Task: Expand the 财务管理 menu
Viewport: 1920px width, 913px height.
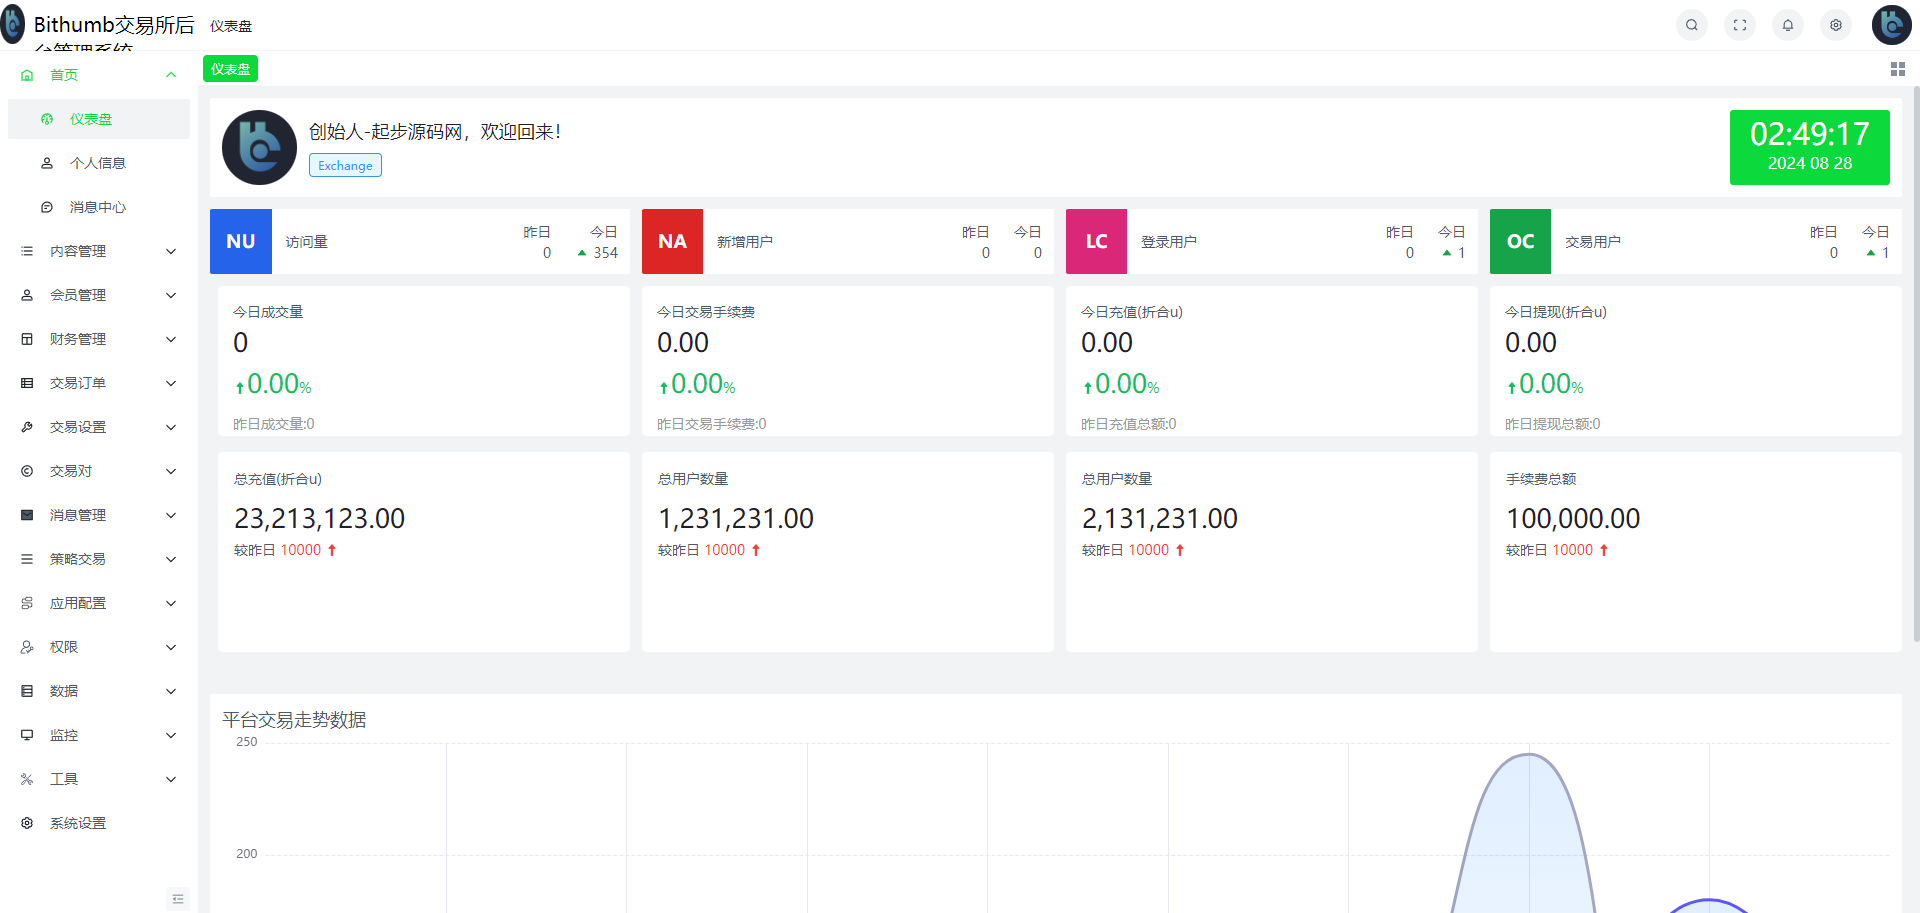Action: [98, 339]
